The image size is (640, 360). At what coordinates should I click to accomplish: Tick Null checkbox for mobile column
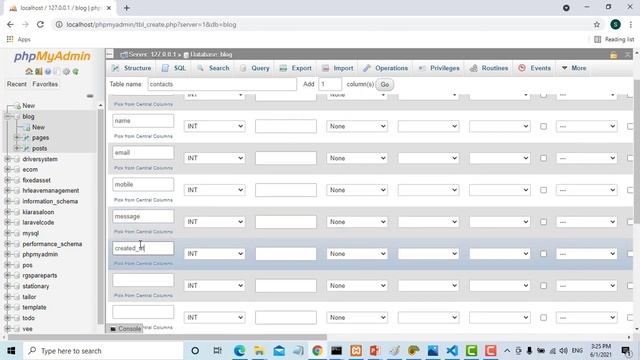543,190
